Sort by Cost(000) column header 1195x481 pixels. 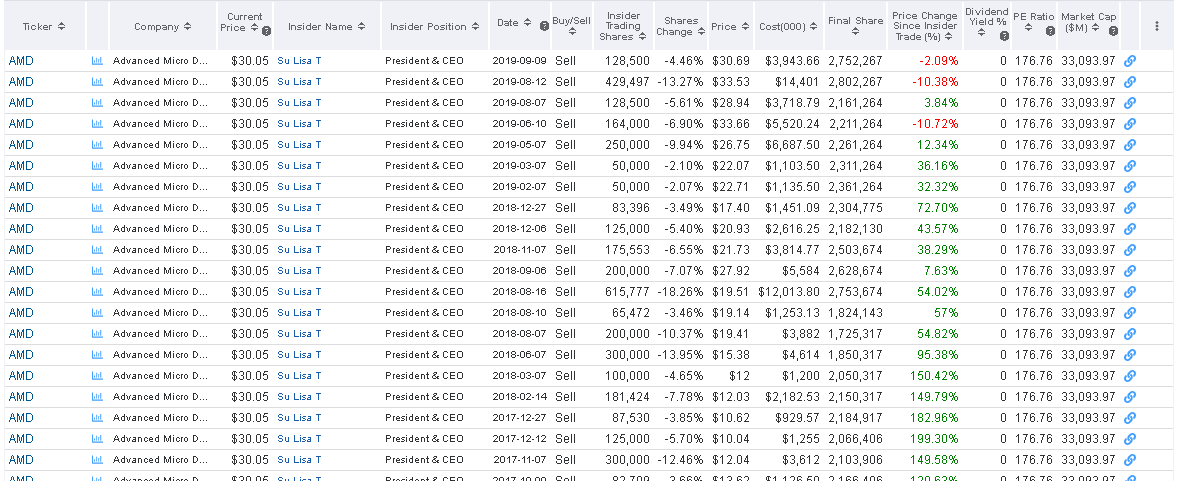coord(789,27)
